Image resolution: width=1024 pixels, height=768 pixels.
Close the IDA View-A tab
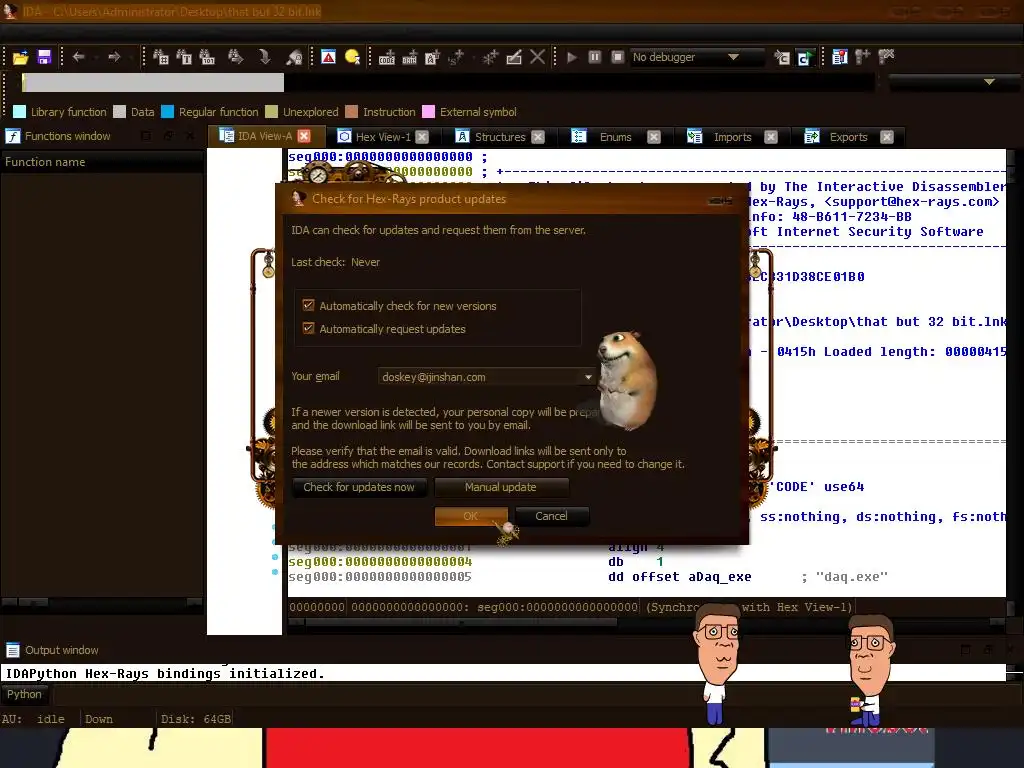pos(304,136)
